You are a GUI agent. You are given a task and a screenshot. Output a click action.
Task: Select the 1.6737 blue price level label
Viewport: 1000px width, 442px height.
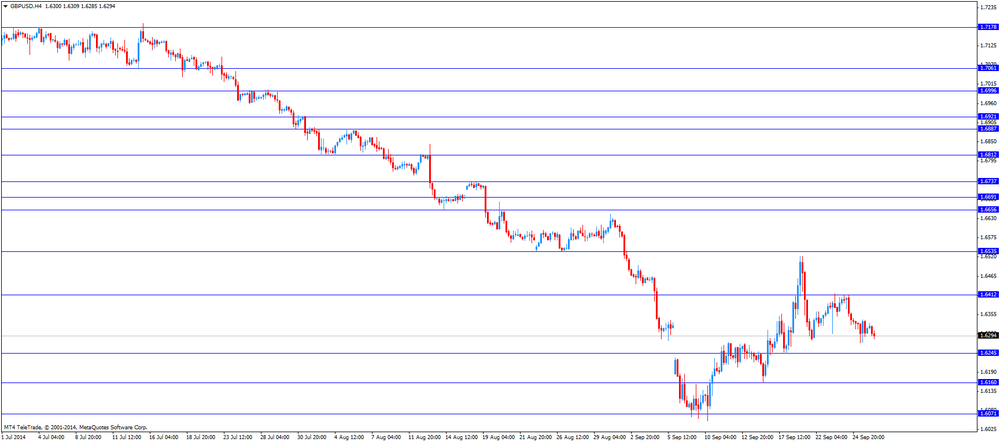tap(987, 181)
